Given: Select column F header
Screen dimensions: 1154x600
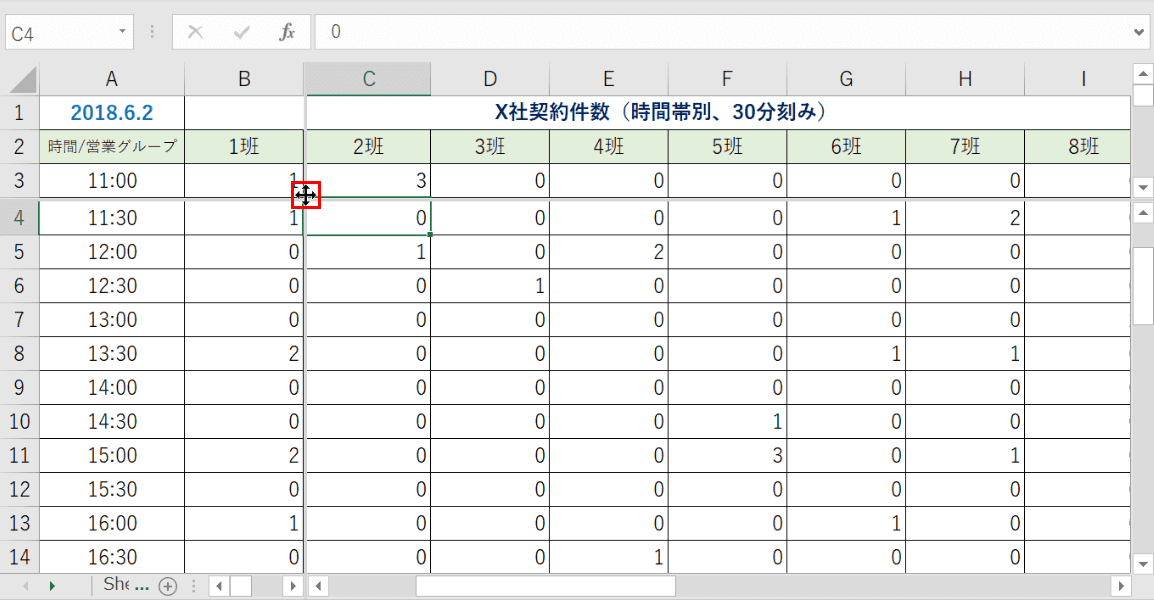Looking at the screenshot, I should [727, 79].
